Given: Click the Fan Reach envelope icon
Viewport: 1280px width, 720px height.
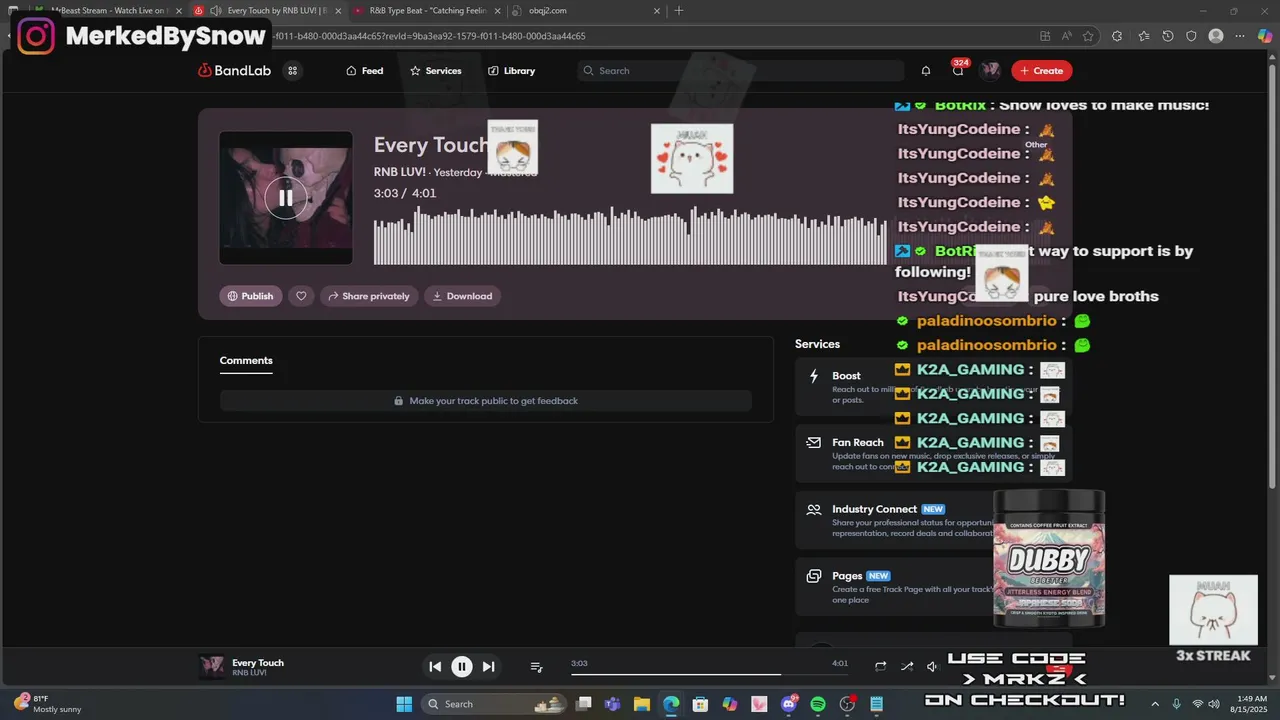Looking at the screenshot, I should point(814,442).
